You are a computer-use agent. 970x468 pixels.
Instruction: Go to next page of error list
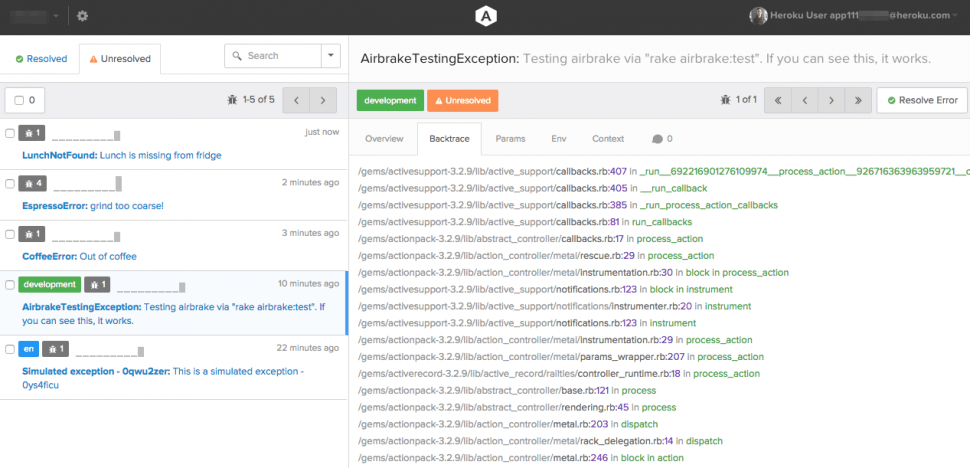pos(323,100)
